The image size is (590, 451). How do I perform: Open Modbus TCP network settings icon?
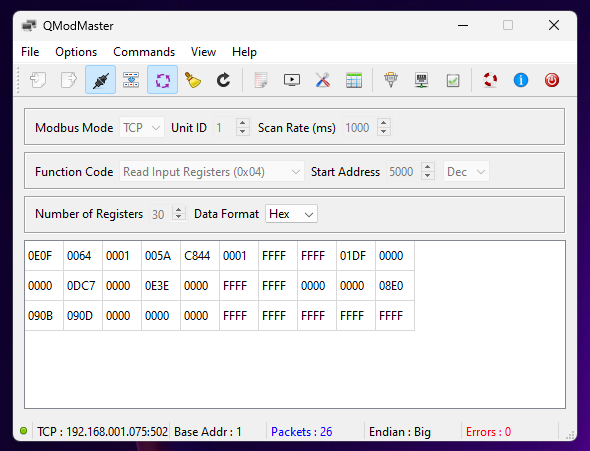point(422,80)
